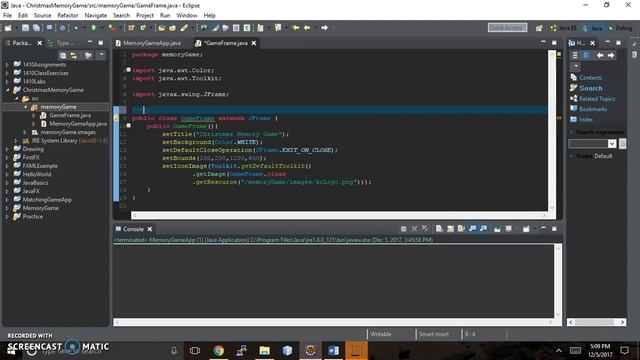The width and height of the screenshot is (640, 360).
Task: Open Word from the Windows taskbar
Action: click(333, 350)
